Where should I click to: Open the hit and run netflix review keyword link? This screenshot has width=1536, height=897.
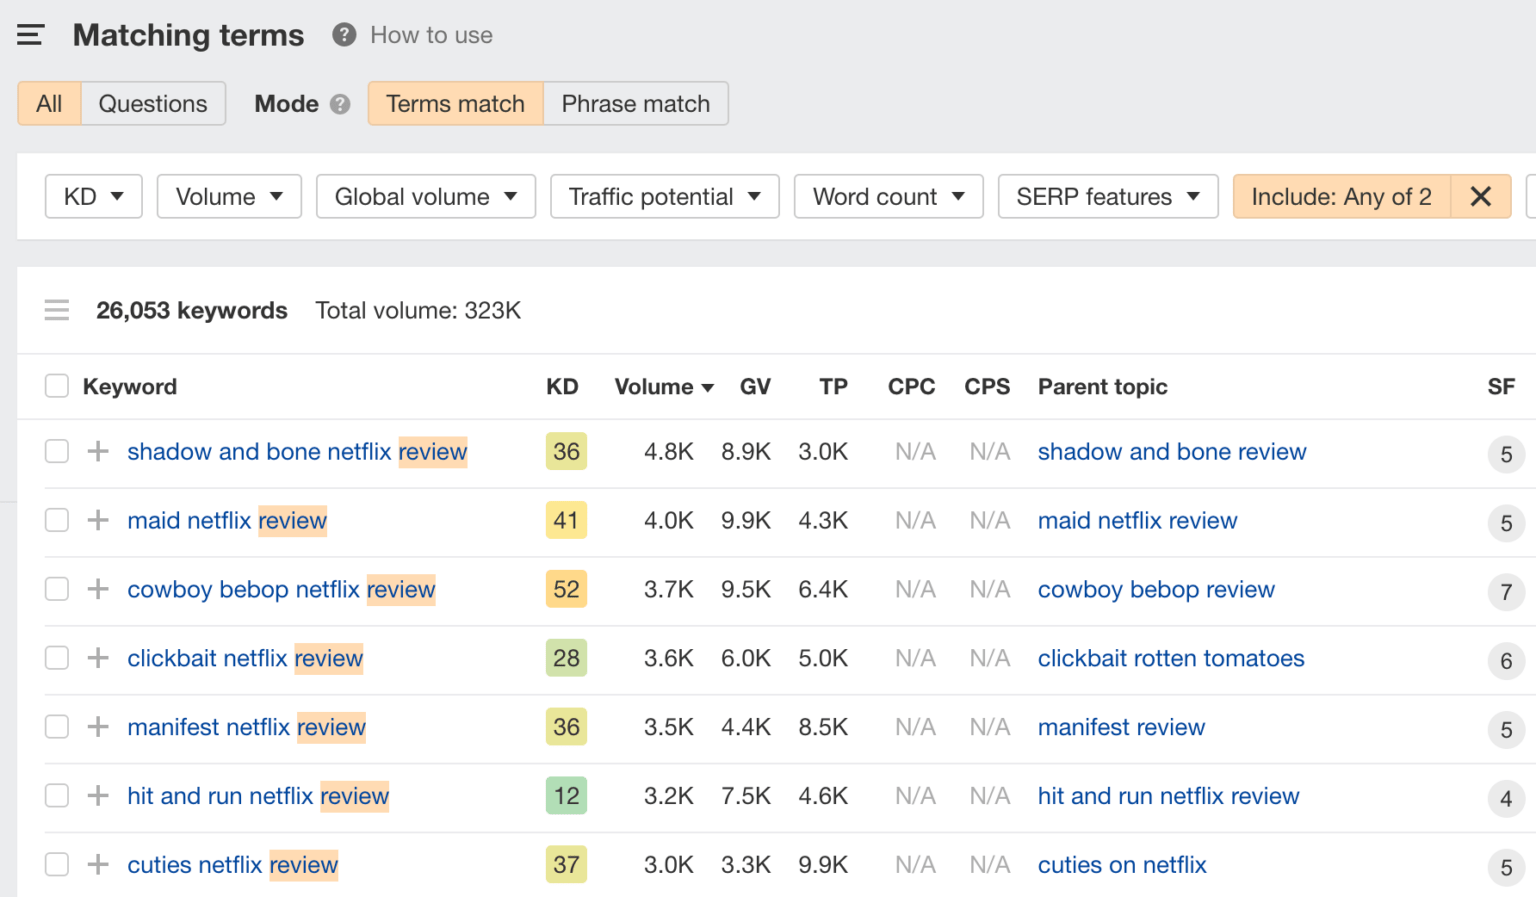pos(258,796)
